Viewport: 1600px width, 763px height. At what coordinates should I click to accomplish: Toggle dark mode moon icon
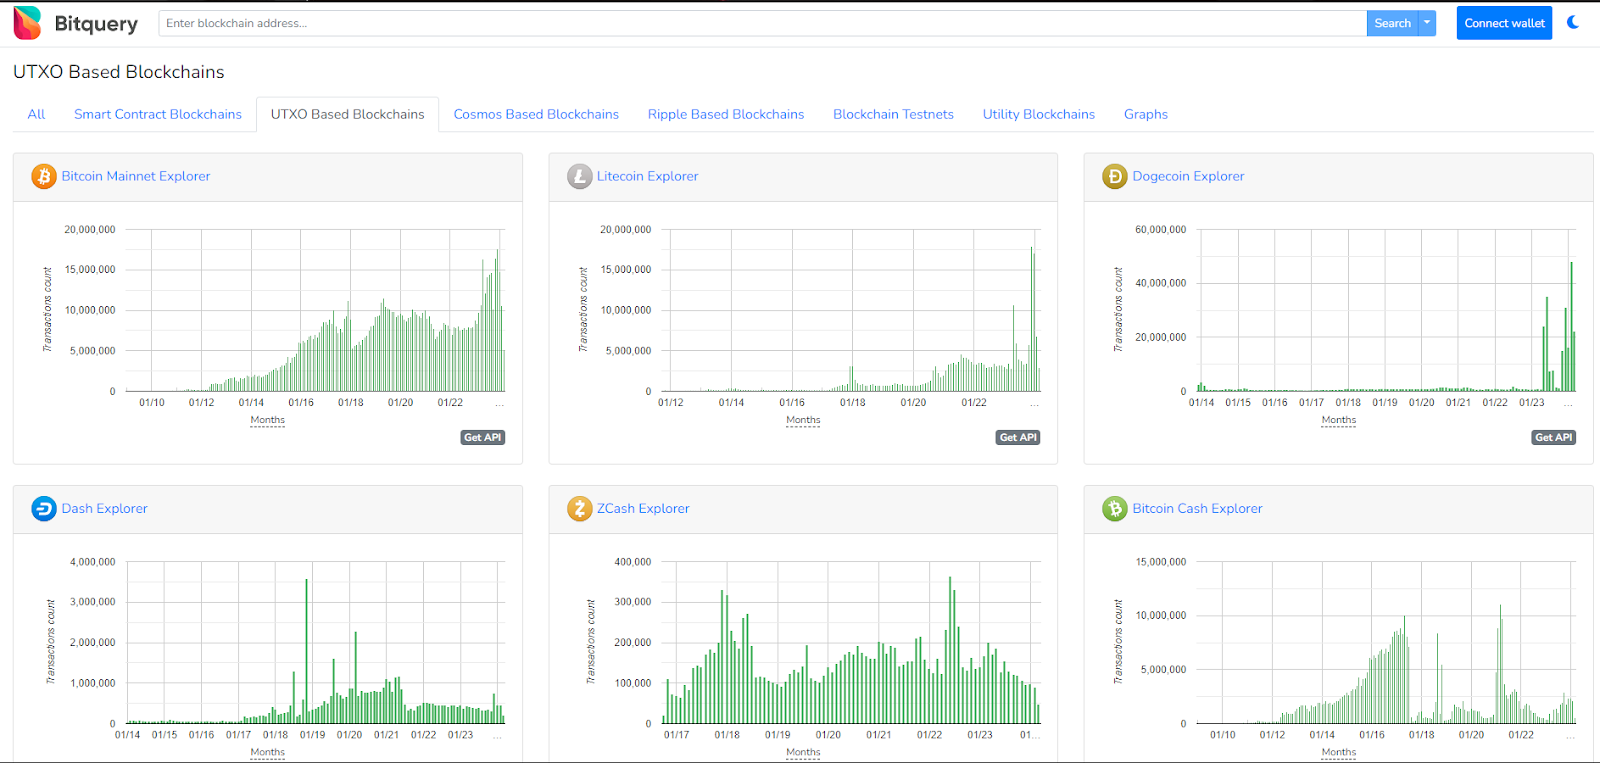1573,22
